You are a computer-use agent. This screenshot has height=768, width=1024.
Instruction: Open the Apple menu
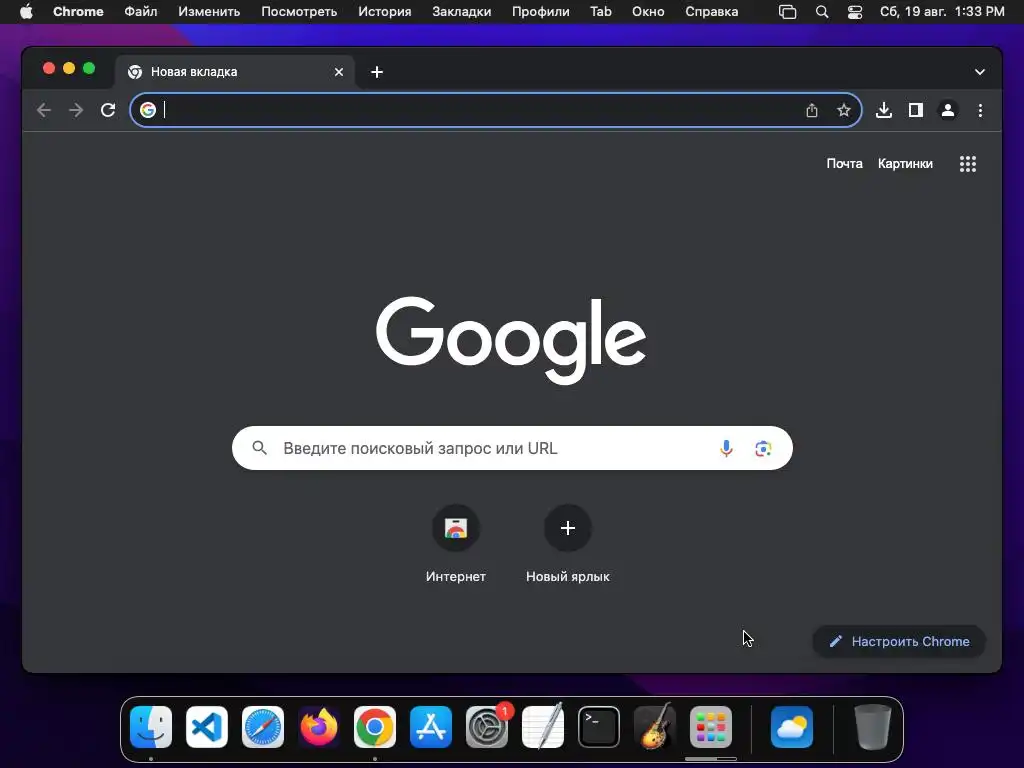click(x=26, y=12)
